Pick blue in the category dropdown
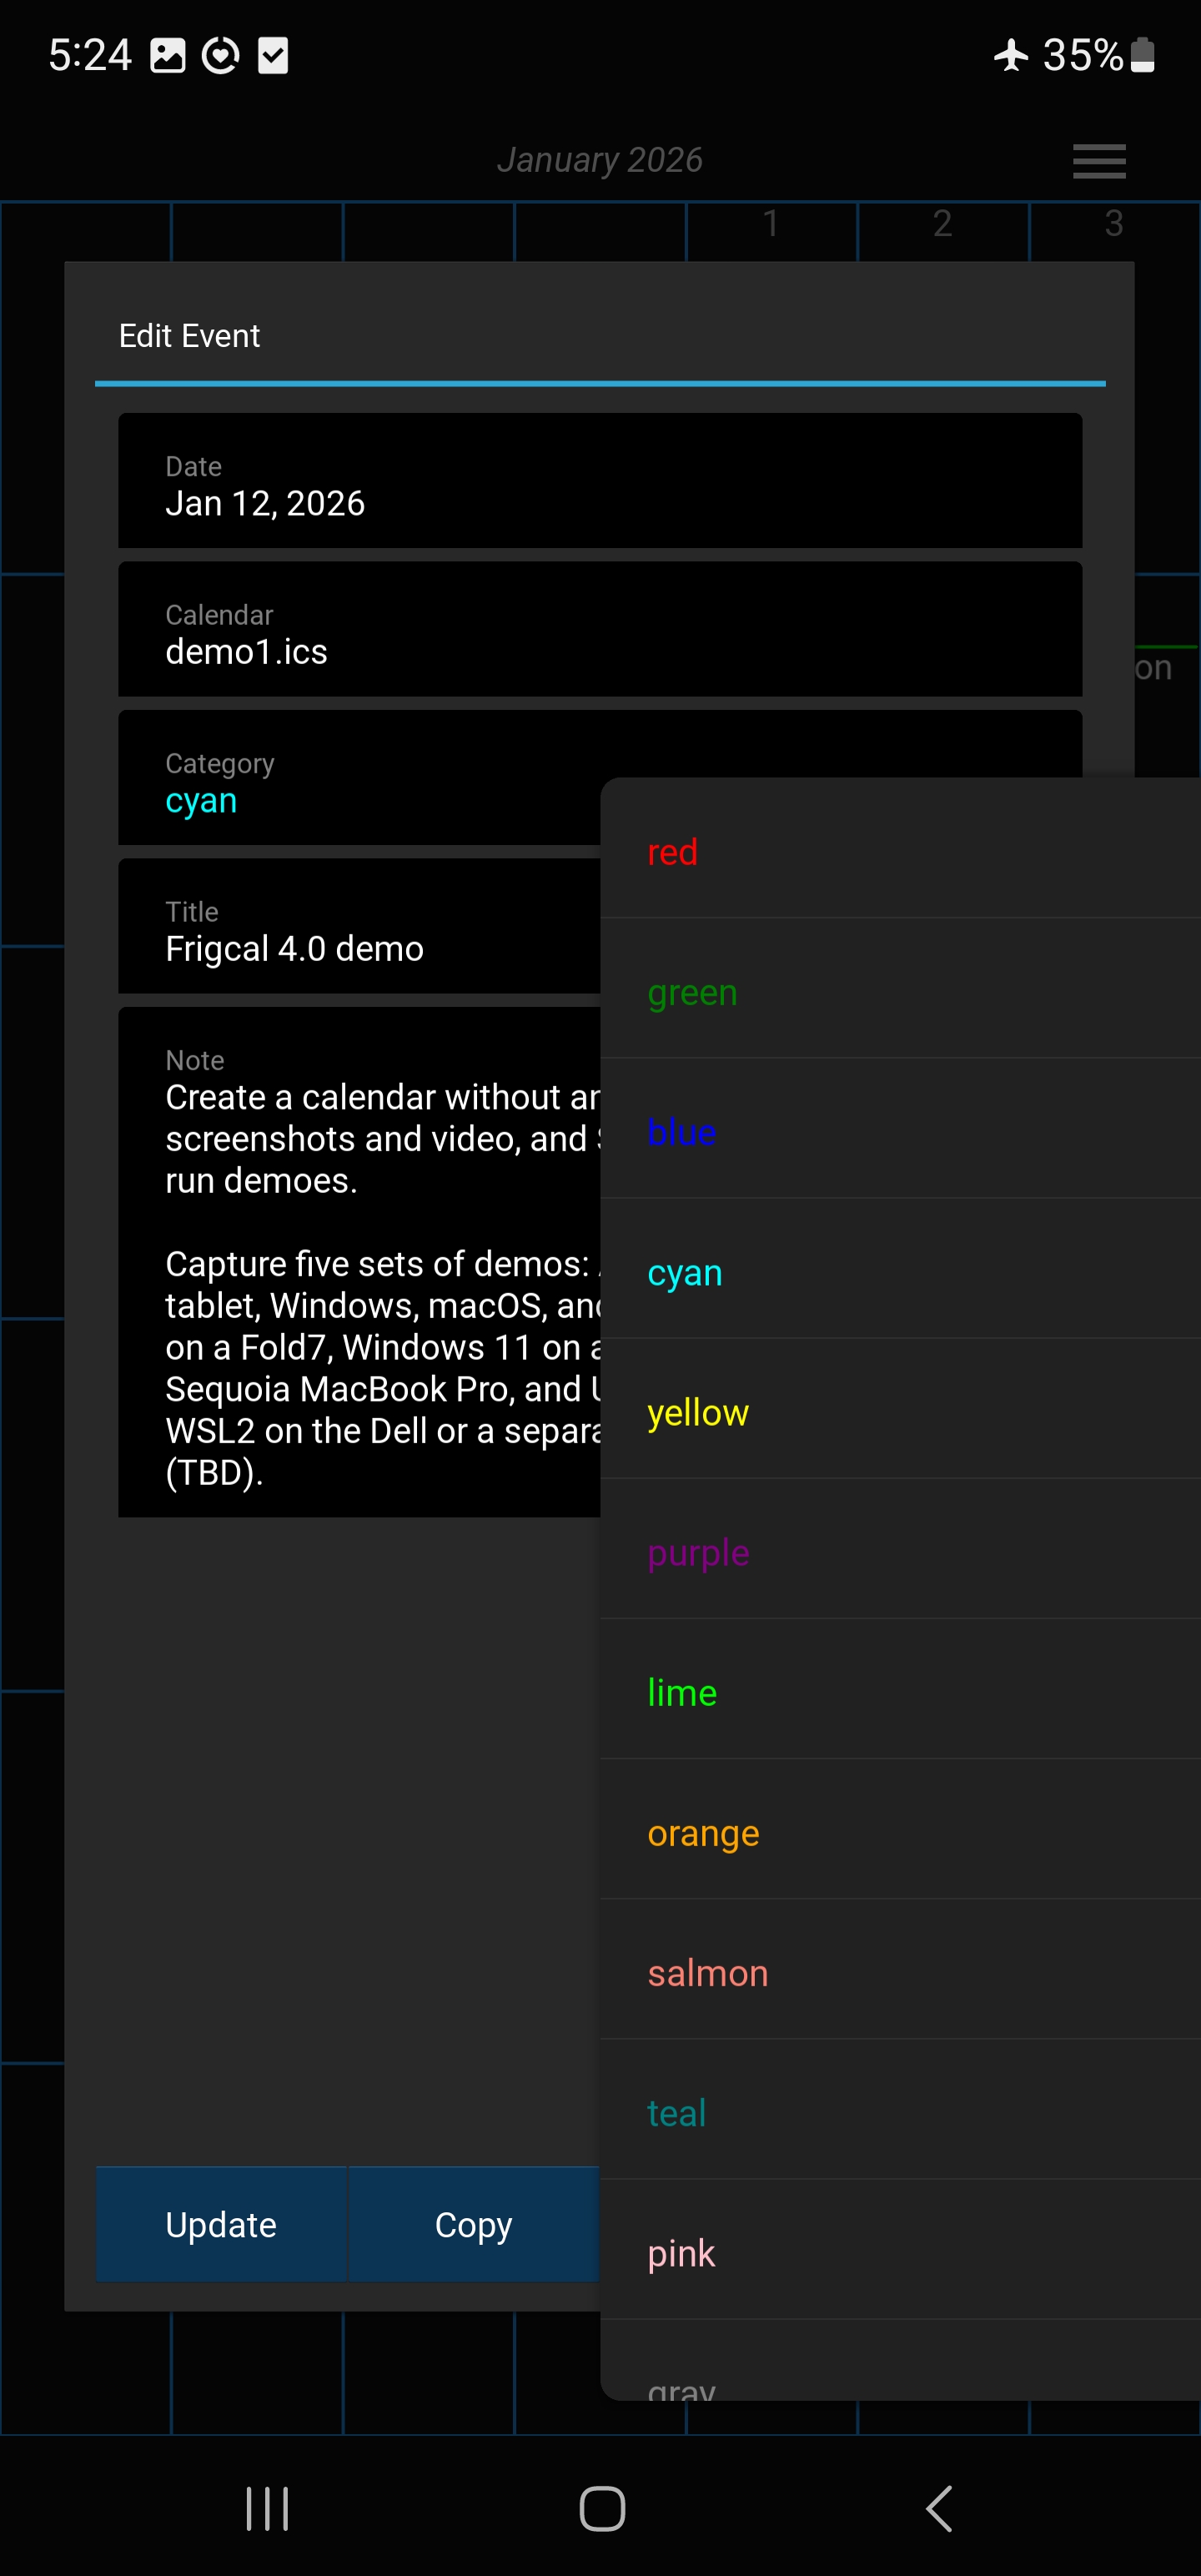 (900, 1132)
